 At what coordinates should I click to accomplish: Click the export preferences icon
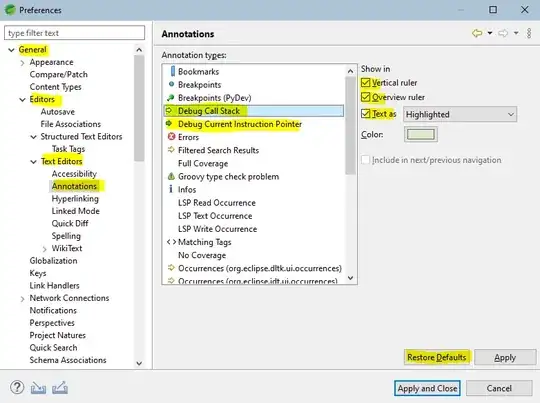[60, 388]
